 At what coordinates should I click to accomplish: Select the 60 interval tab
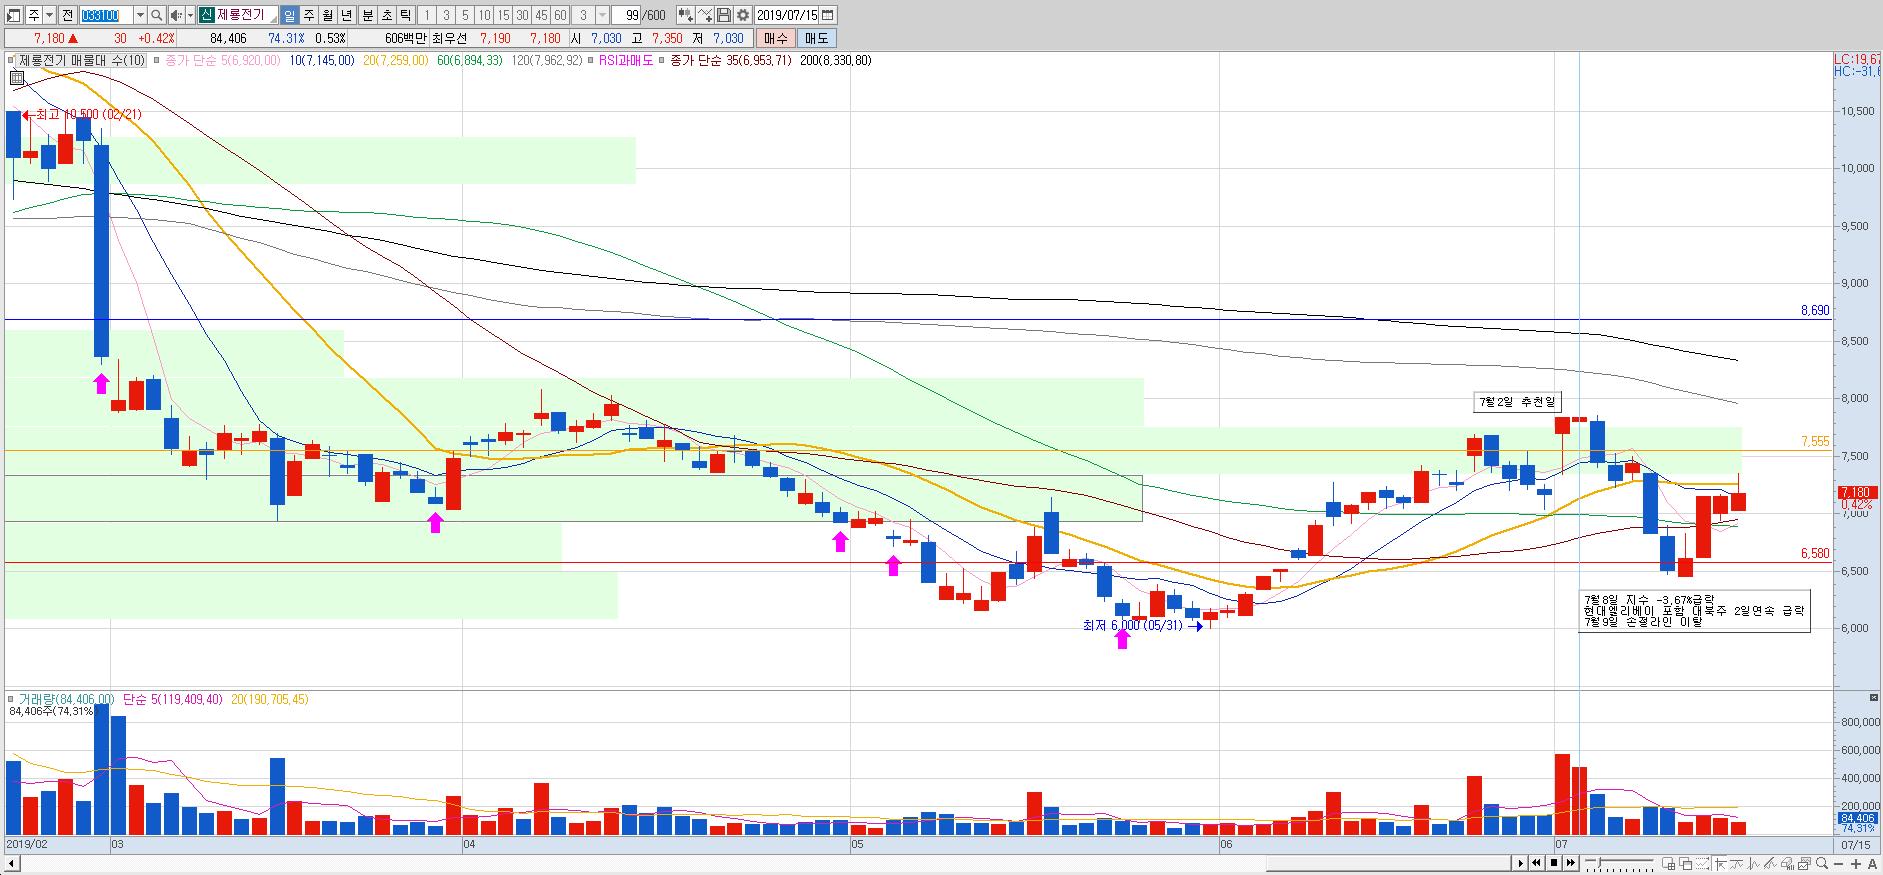pyautogui.click(x=560, y=15)
